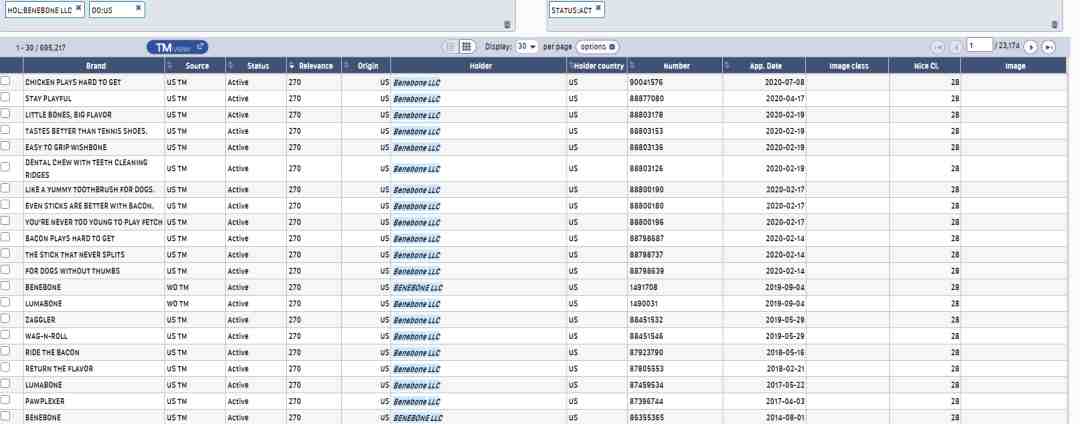Tick checkbox for STAY PLAYFUL row
The width and height of the screenshot is (1080, 424).
pyautogui.click(x=6, y=98)
